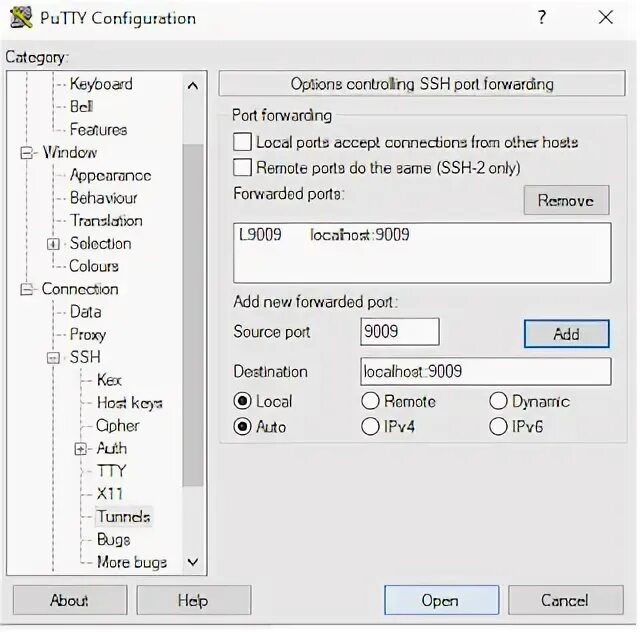
Task: Select the Tunnels category
Action: coord(123,517)
